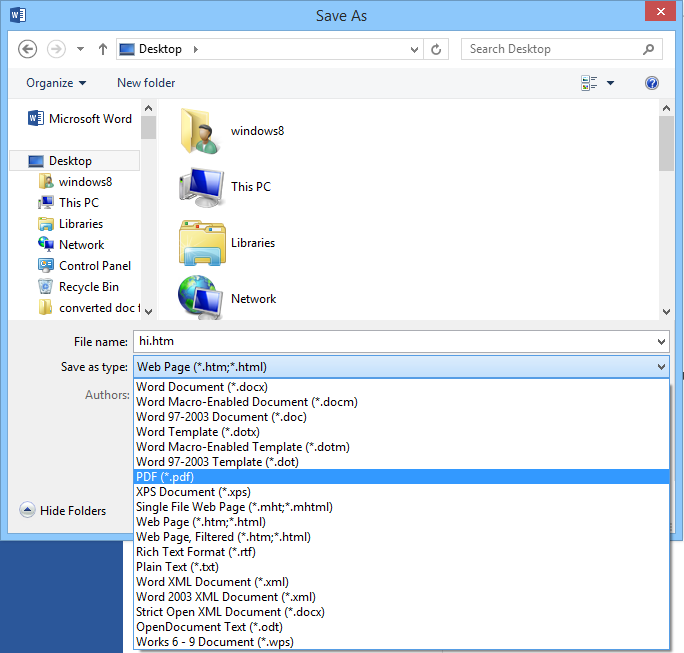Choose Word Macro-Enabled Document (*.docm)
684x653 pixels.
pyautogui.click(x=401, y=402)
